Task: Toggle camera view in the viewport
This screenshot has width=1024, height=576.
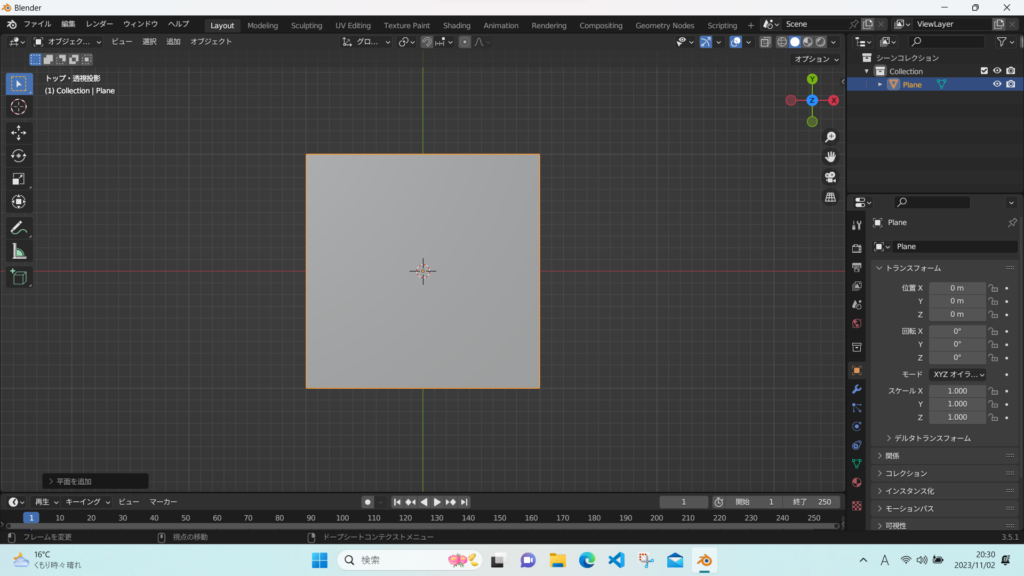Action: click(x=830, y=177)
